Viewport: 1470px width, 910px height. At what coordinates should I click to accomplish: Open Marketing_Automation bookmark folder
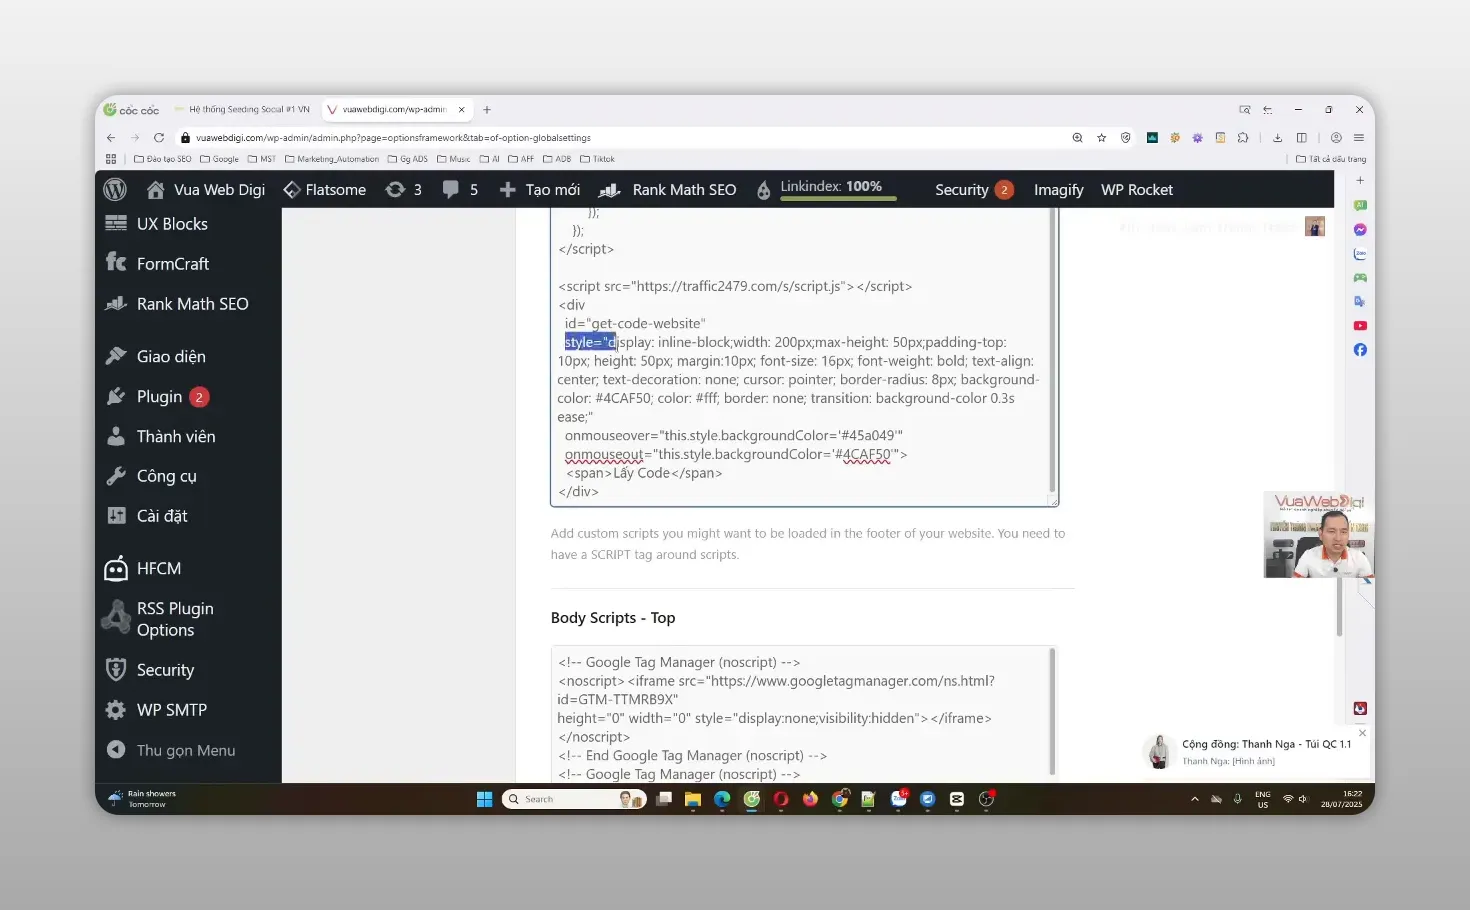click(332, 159)
